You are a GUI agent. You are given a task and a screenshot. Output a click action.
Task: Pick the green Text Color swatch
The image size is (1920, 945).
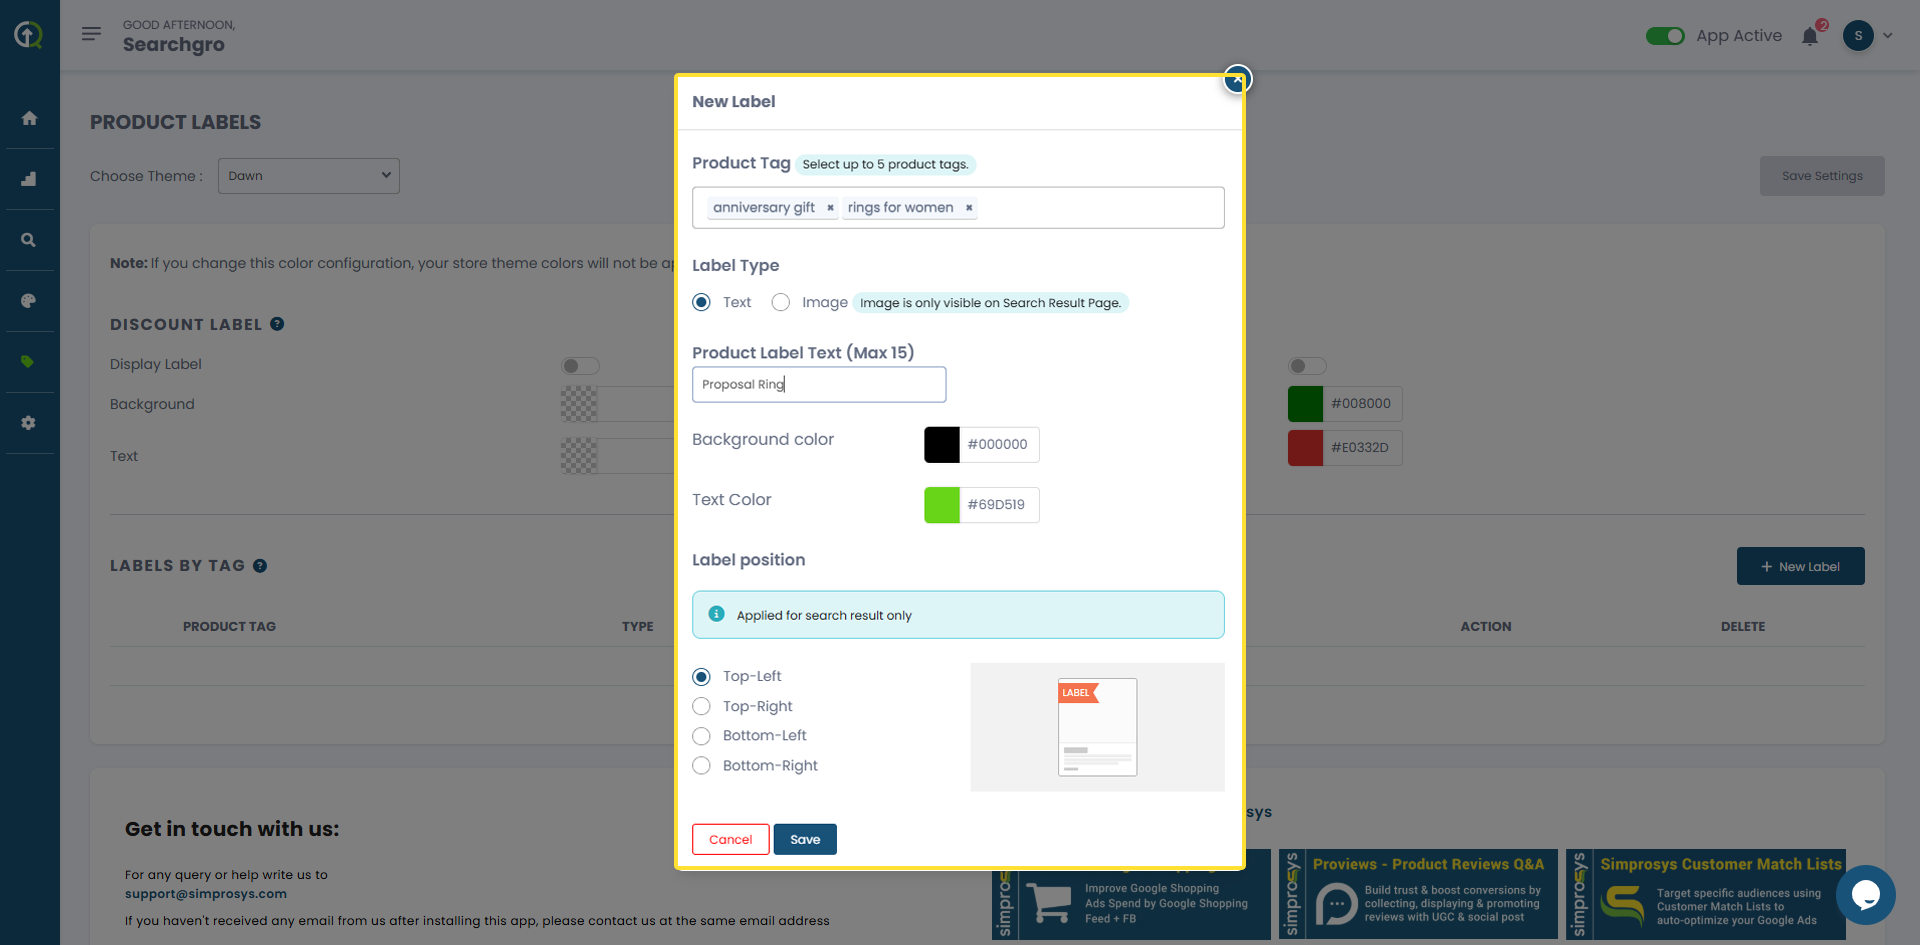coord(941,505)
